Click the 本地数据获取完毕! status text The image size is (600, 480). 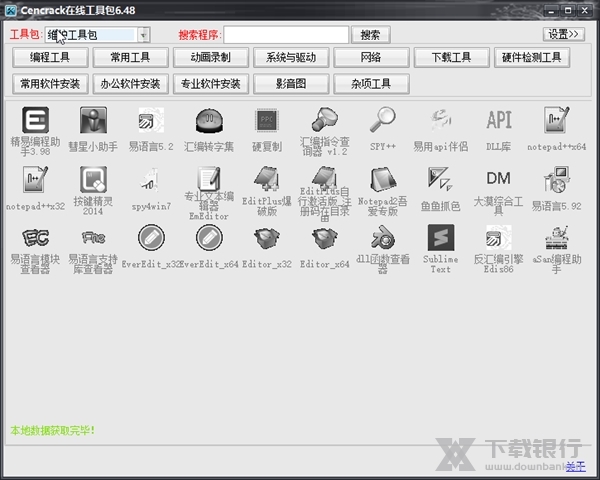pyautogui.click(x=52, y=430)
